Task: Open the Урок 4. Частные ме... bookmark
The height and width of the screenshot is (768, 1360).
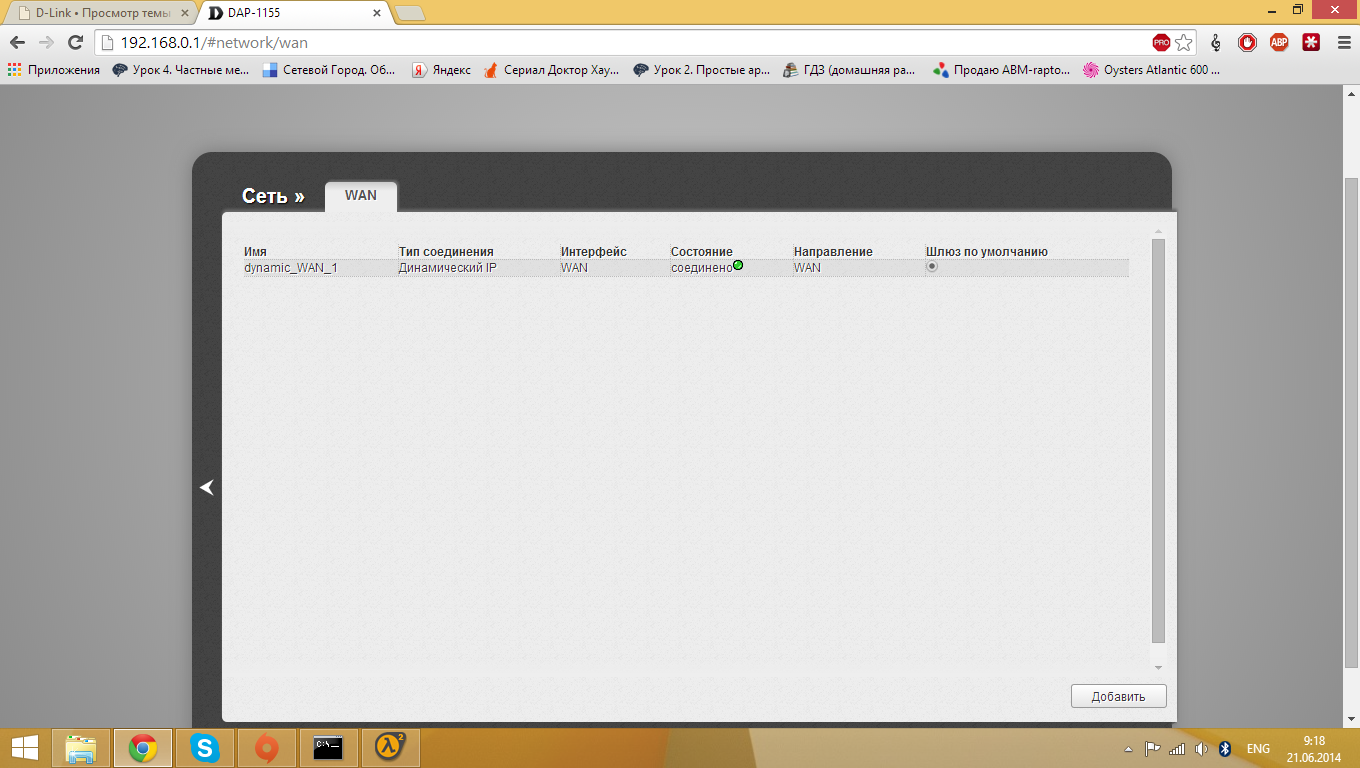Action: pos(181,70)
